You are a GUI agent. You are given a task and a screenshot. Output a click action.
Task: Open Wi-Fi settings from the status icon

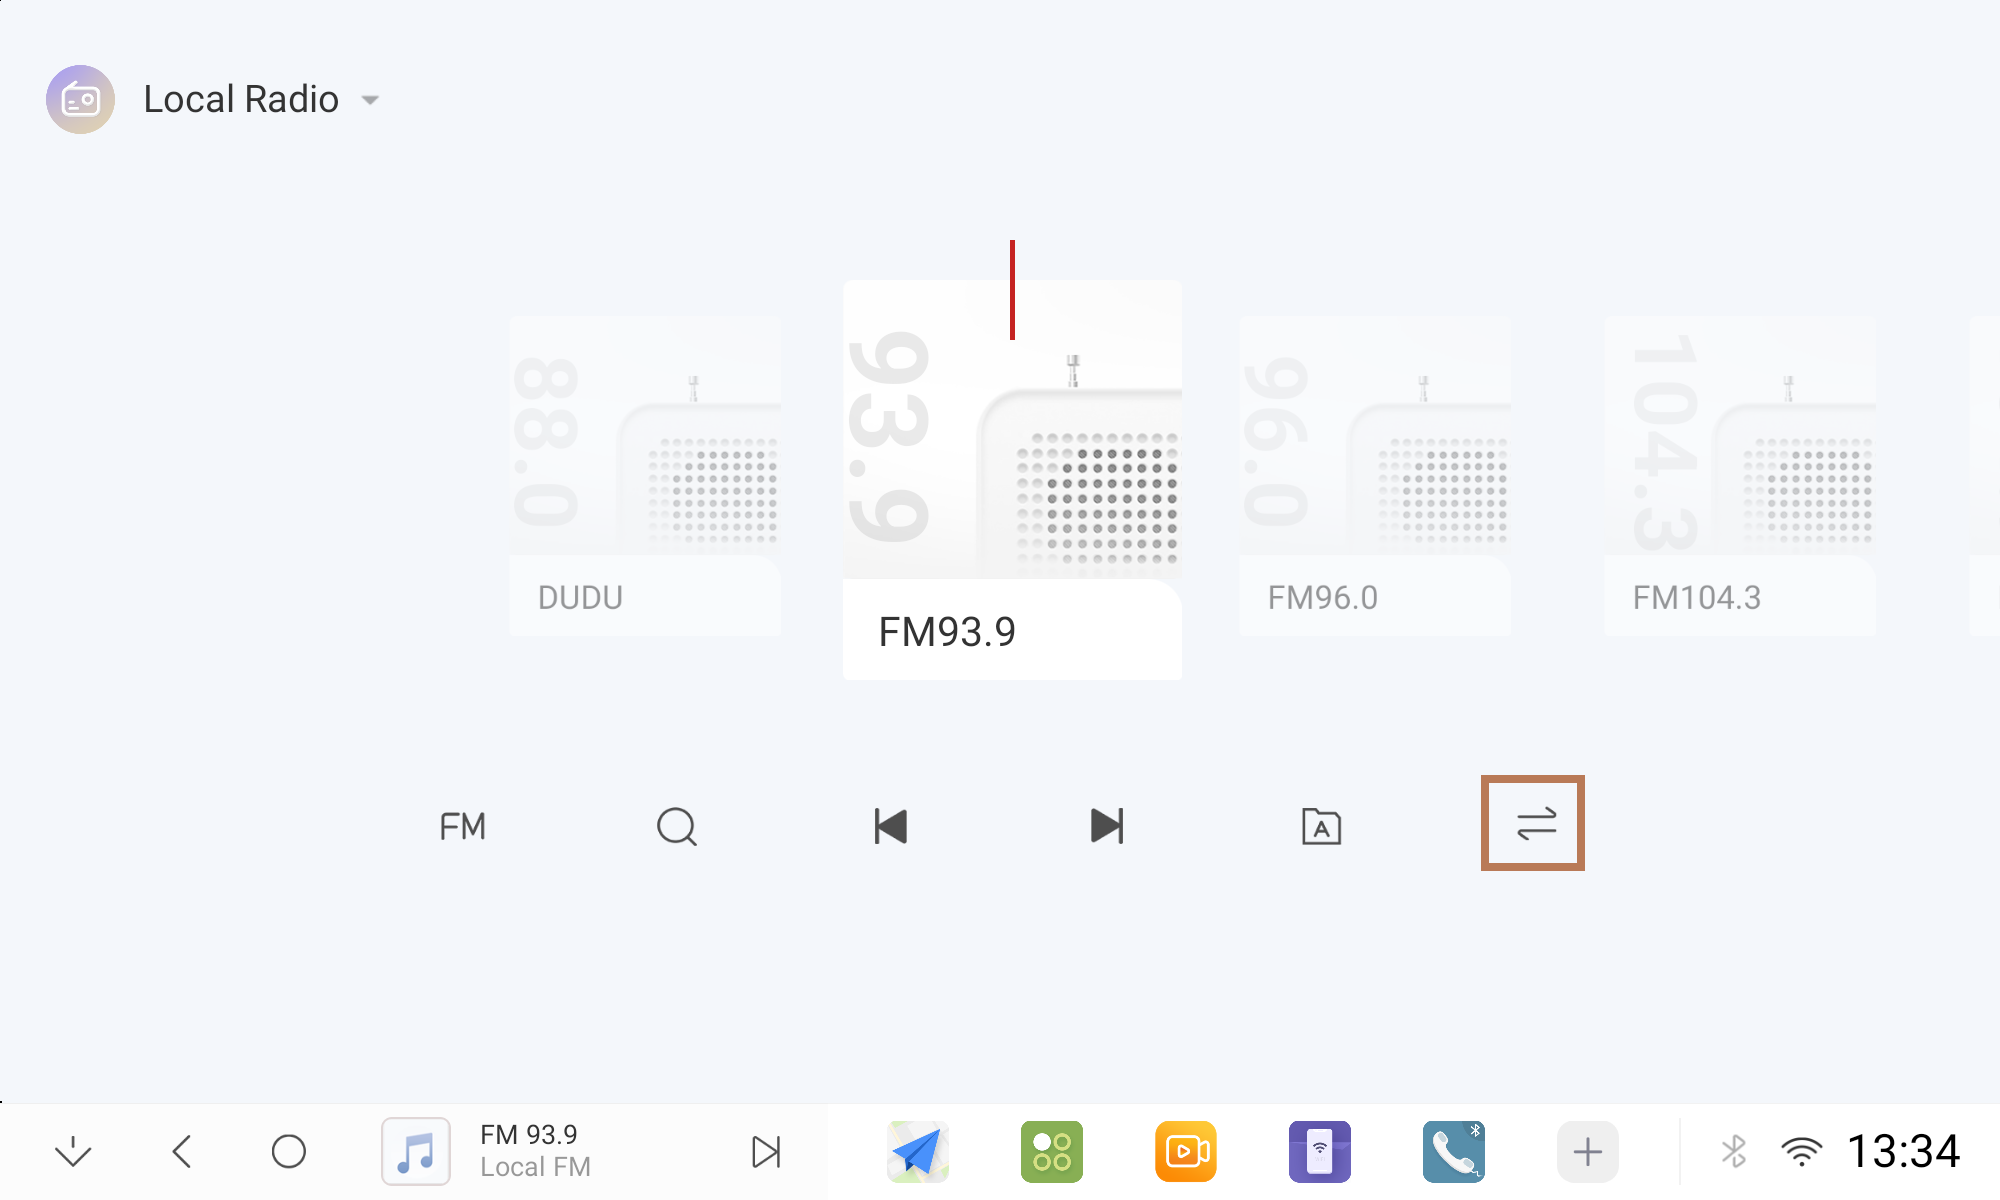[x=1801, y=1152]
